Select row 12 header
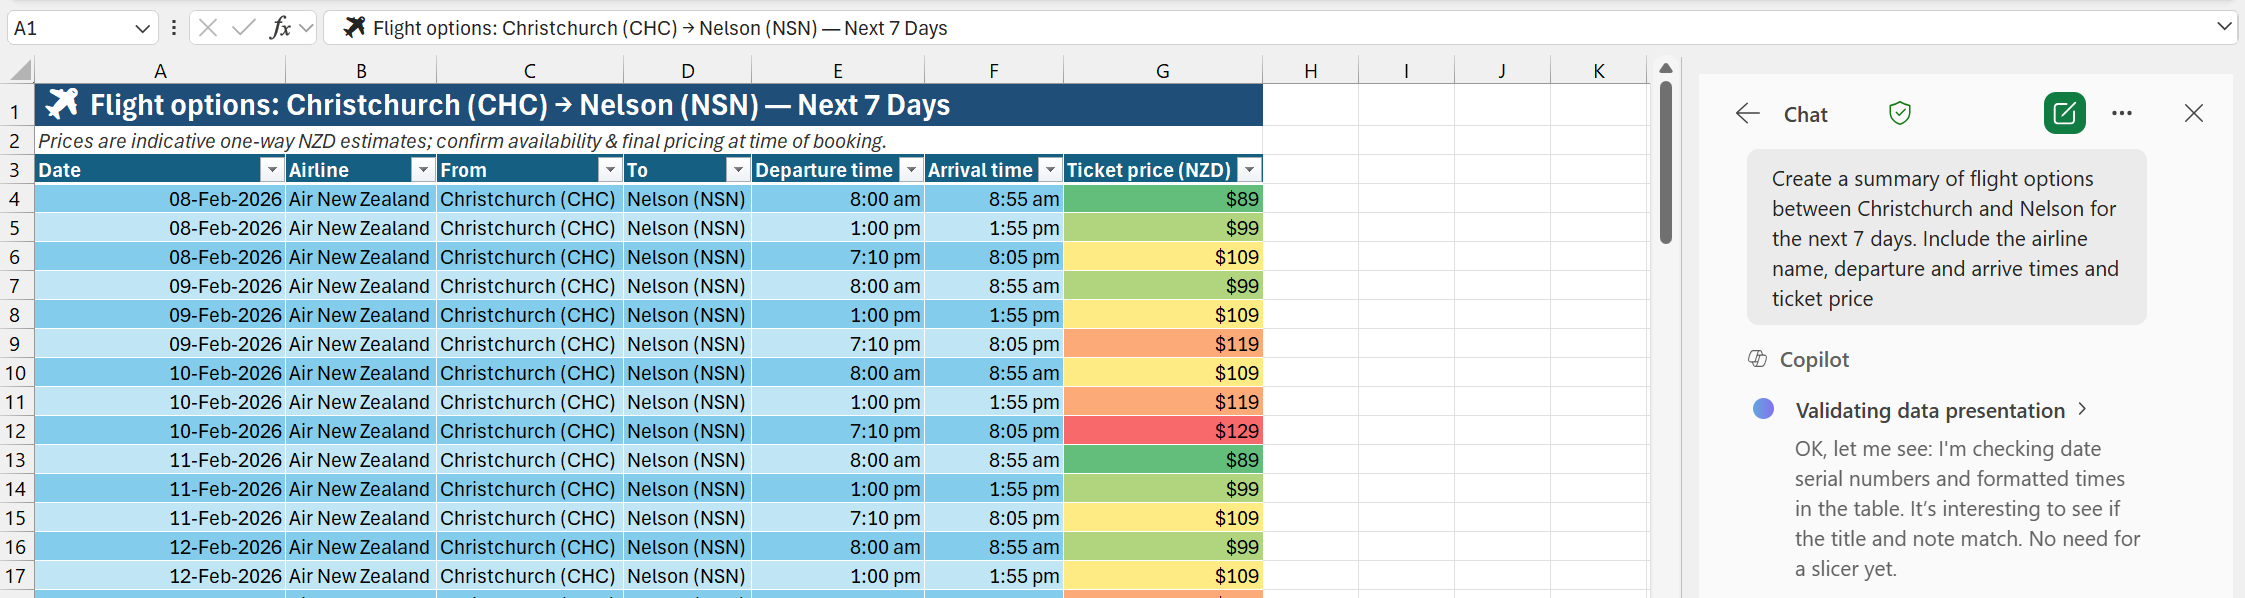 pyautogui.click(x=16, y=431)
